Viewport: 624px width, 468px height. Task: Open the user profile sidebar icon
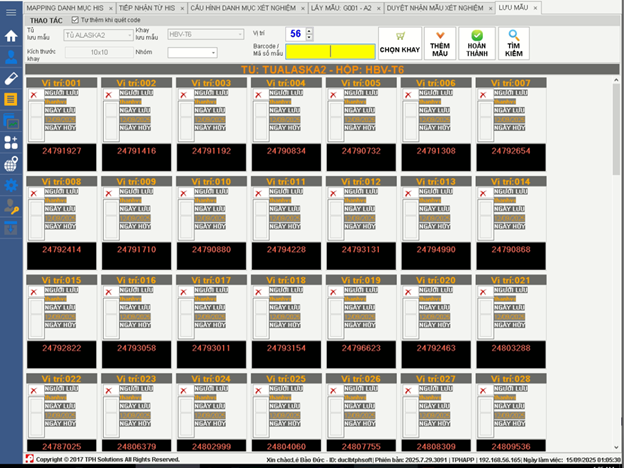tap(11, 57)
